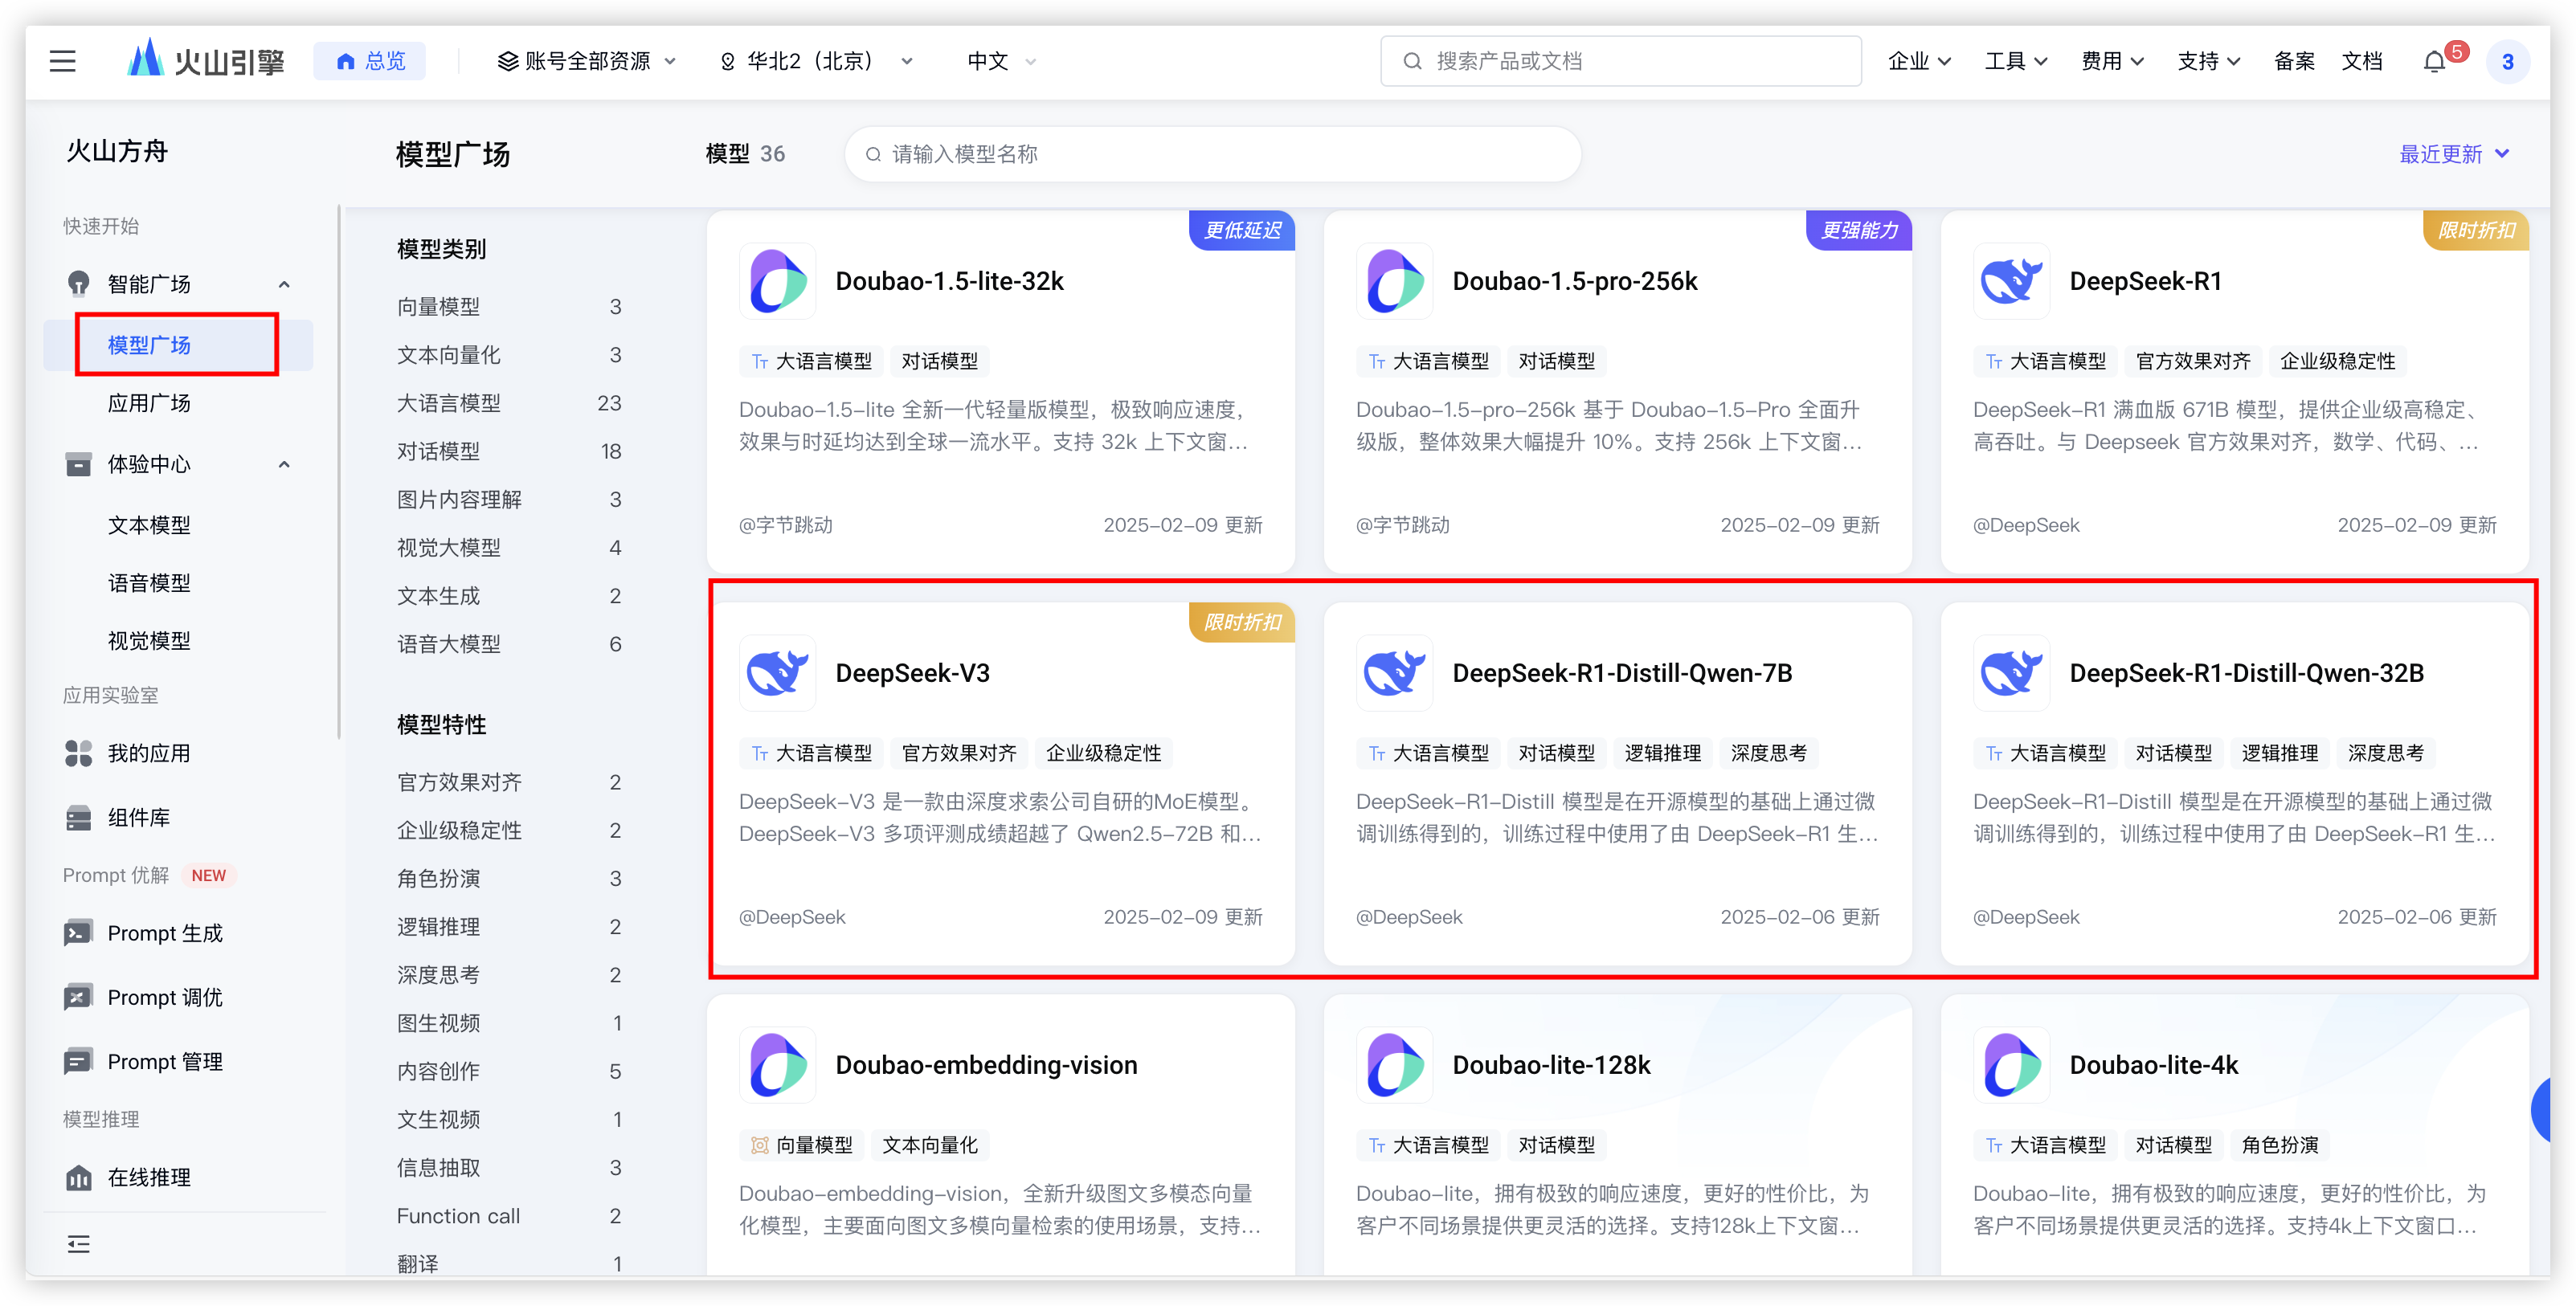Collapse the 智能广场 sidebar section
The width and height of the screenshot is (2576, 1306).
point(284,284)
